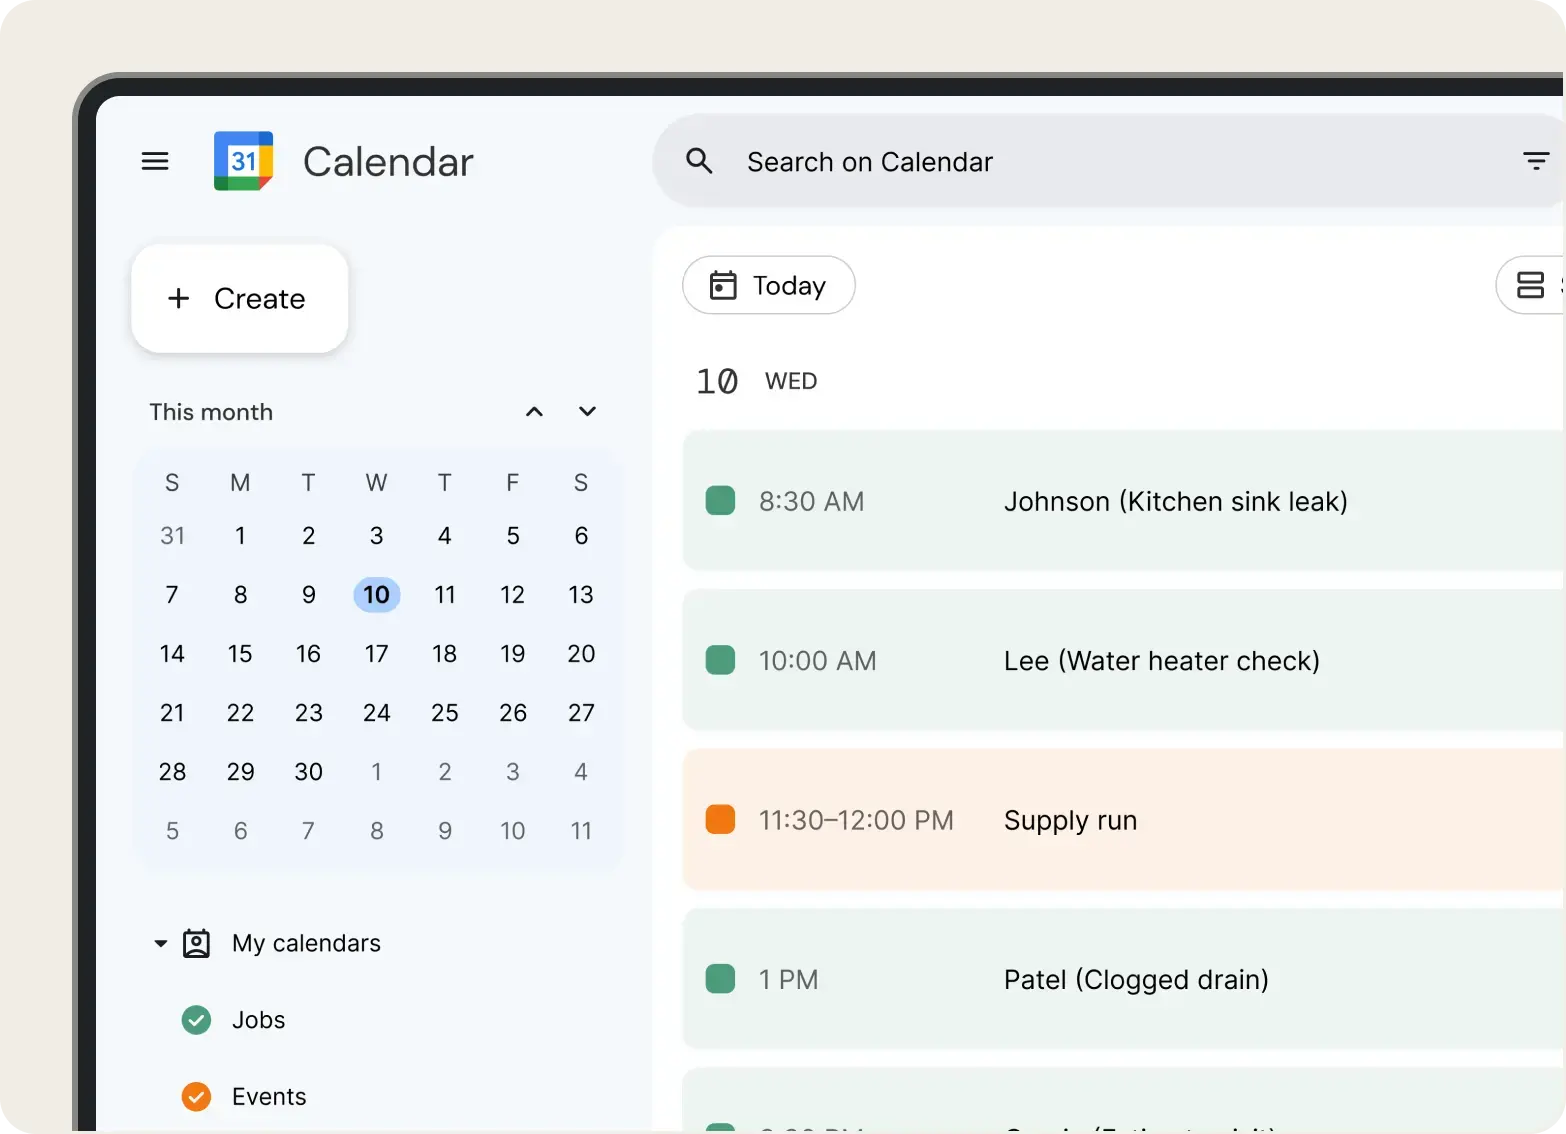Click the Google Calendar logo

[243, 161]
